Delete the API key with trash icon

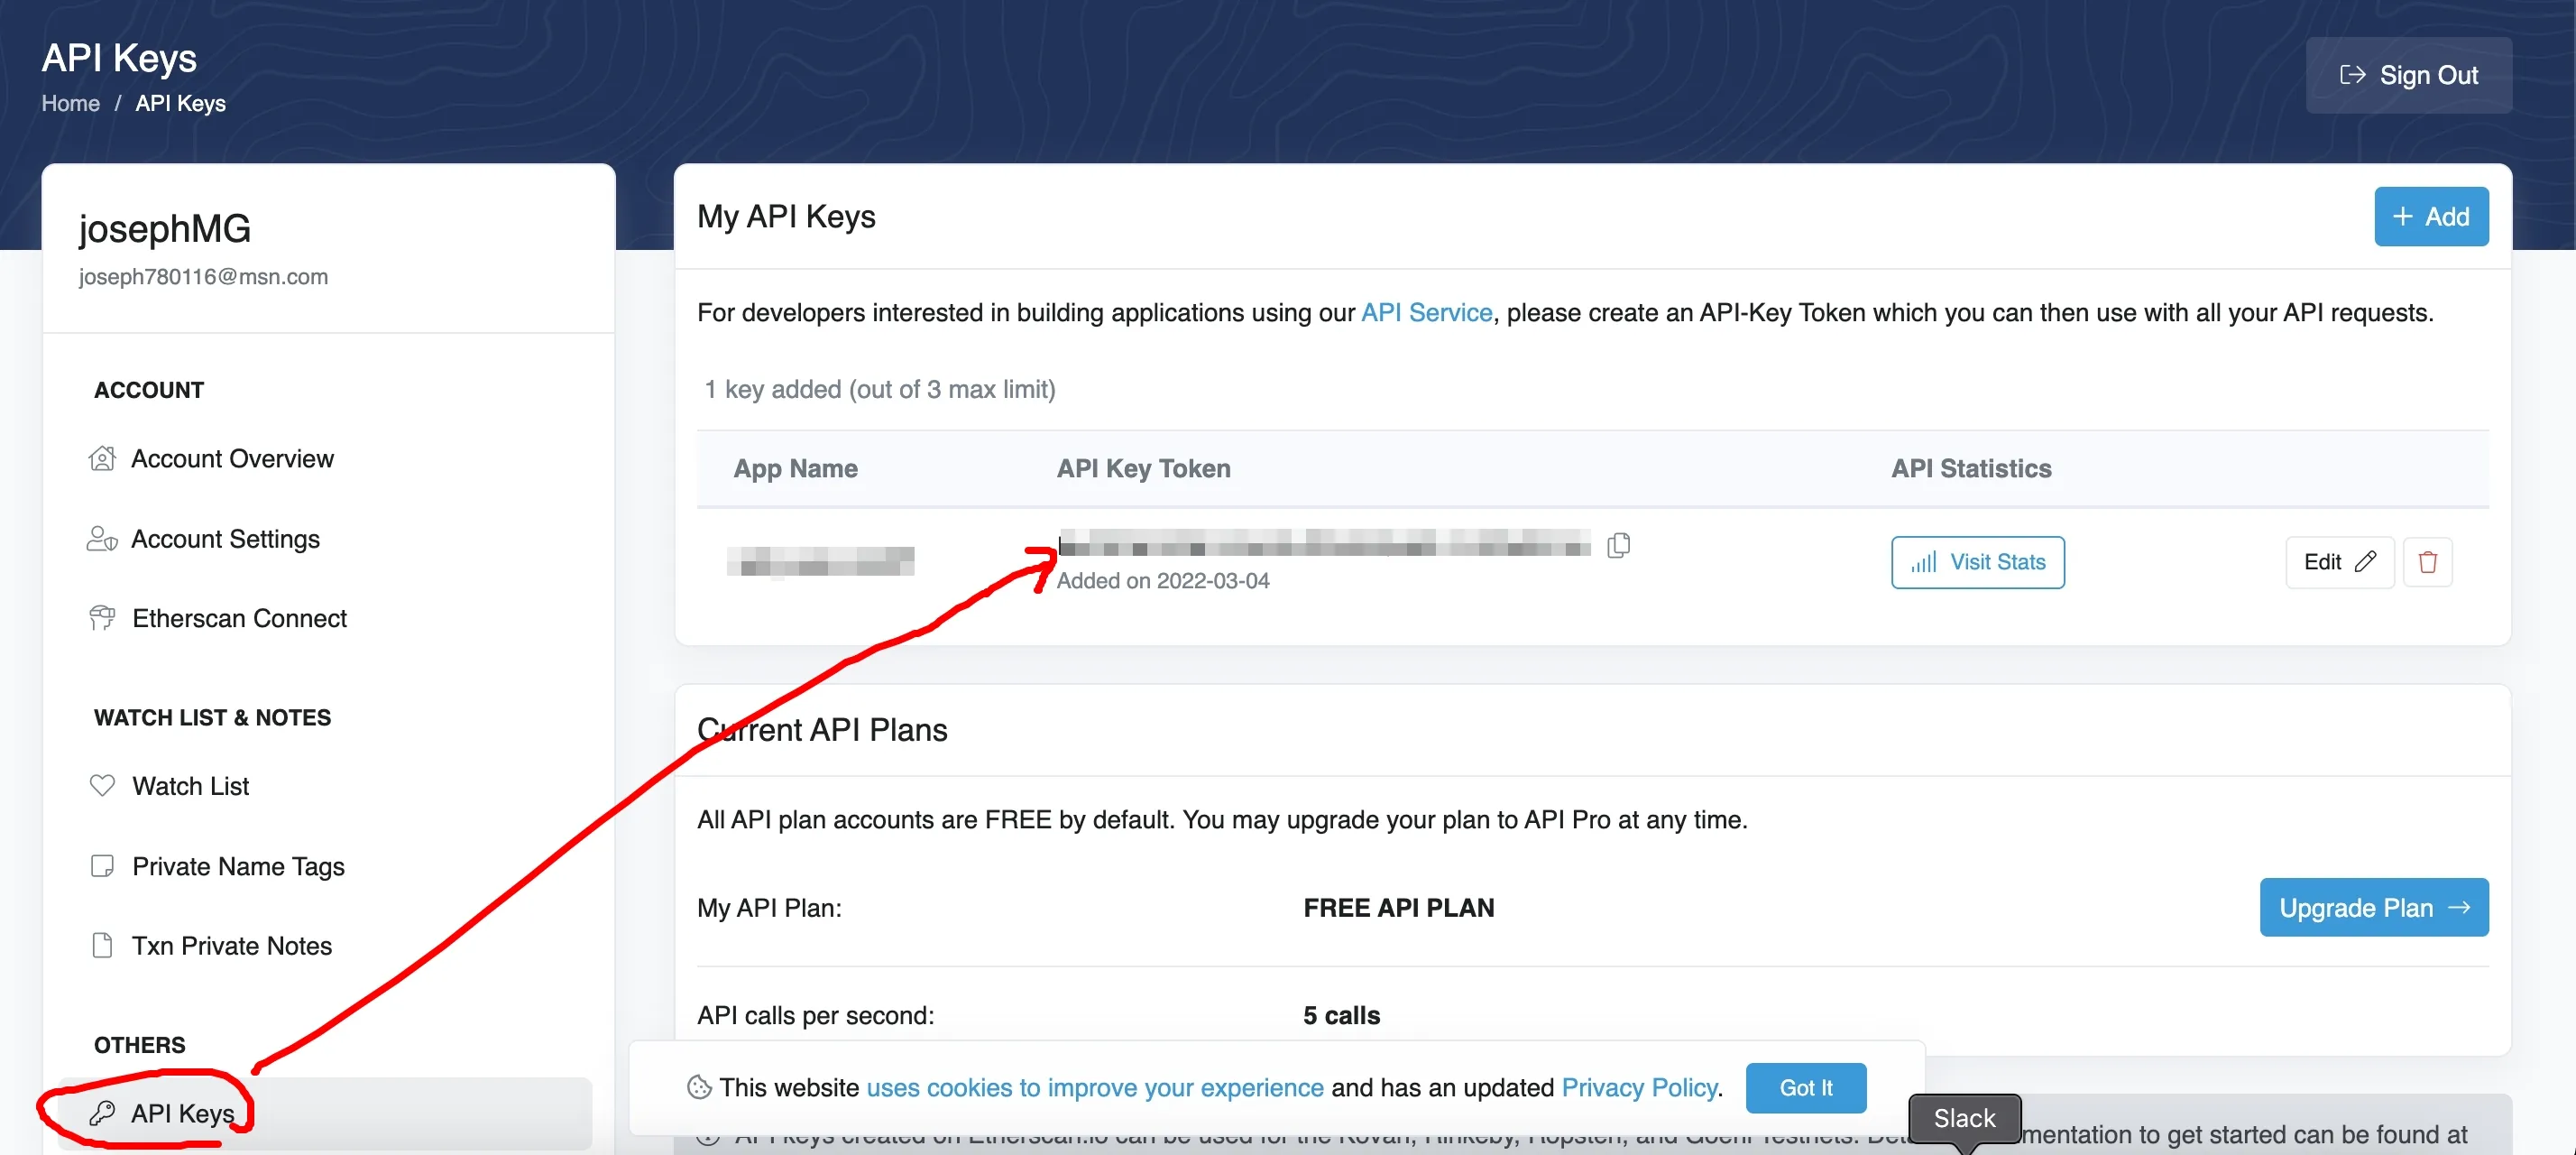2427,562
